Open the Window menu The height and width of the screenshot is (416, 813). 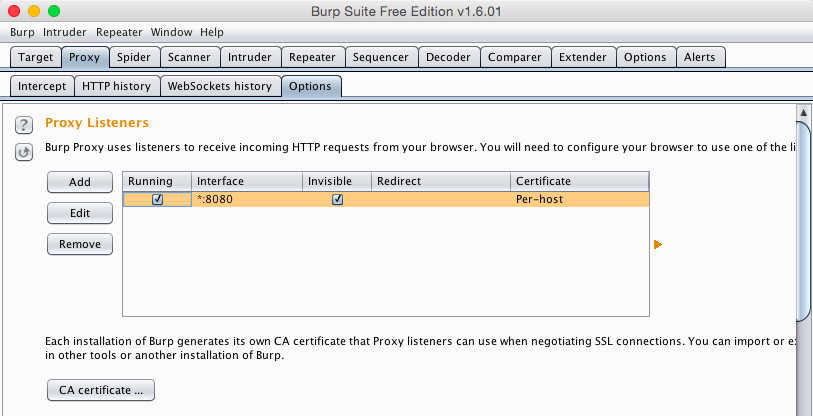pyautogui.click(x=172, y=32)
